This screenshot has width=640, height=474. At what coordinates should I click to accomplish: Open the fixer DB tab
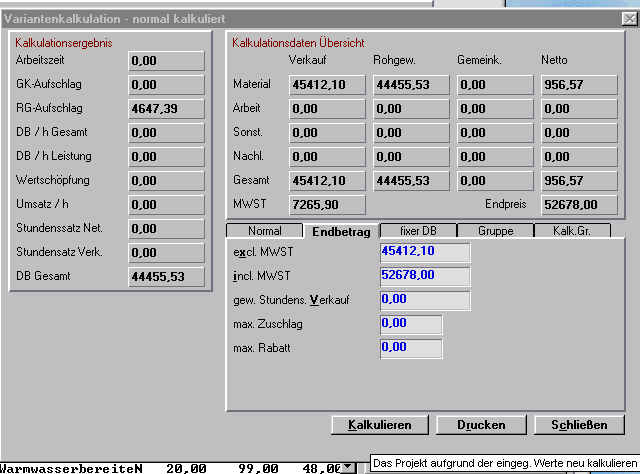[417, 231]
